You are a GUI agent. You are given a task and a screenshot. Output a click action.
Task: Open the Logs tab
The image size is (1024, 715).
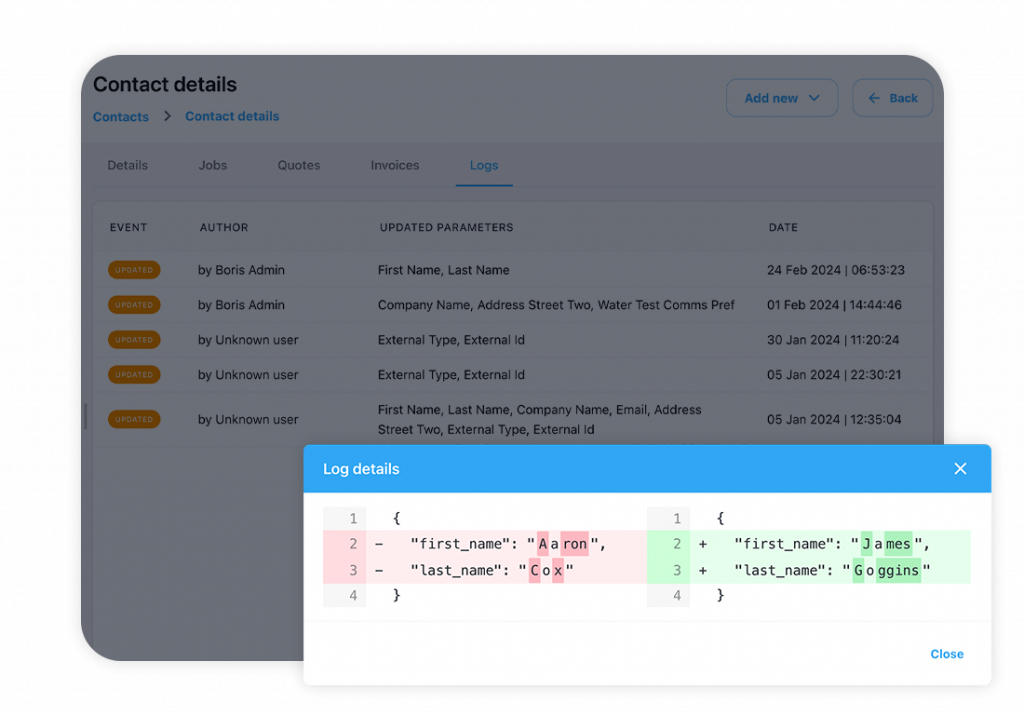[484, 165]
